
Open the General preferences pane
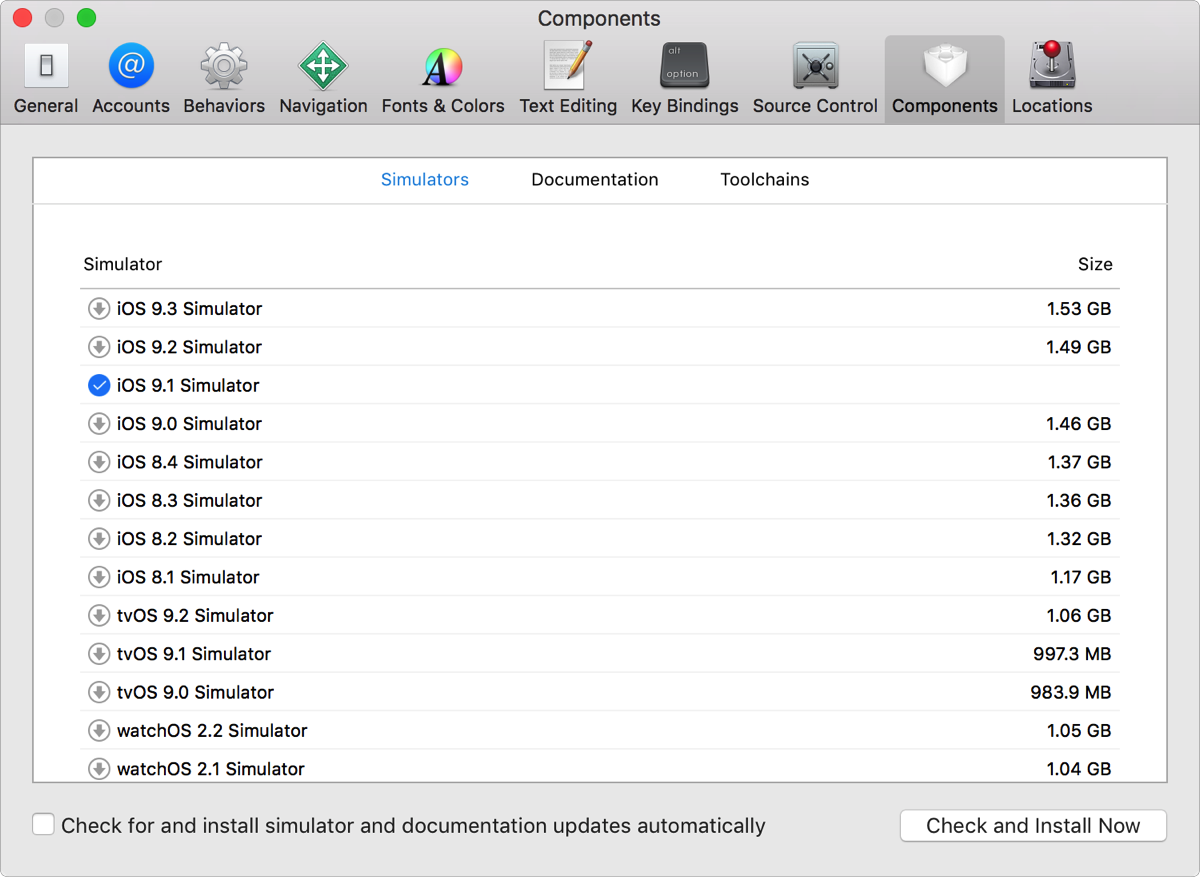tap(46, 80)
